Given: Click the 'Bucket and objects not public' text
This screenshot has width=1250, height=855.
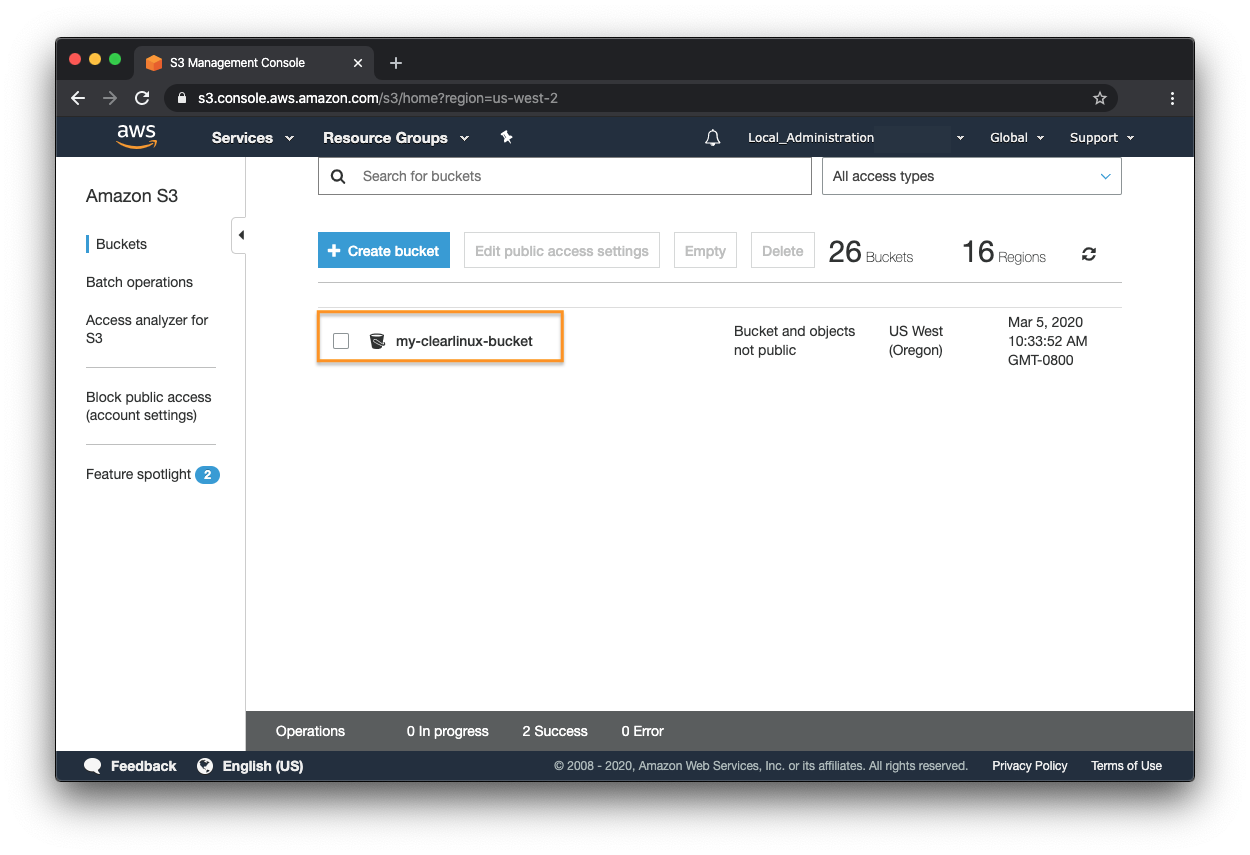Looking at the screenshot, I should point(794,341).
